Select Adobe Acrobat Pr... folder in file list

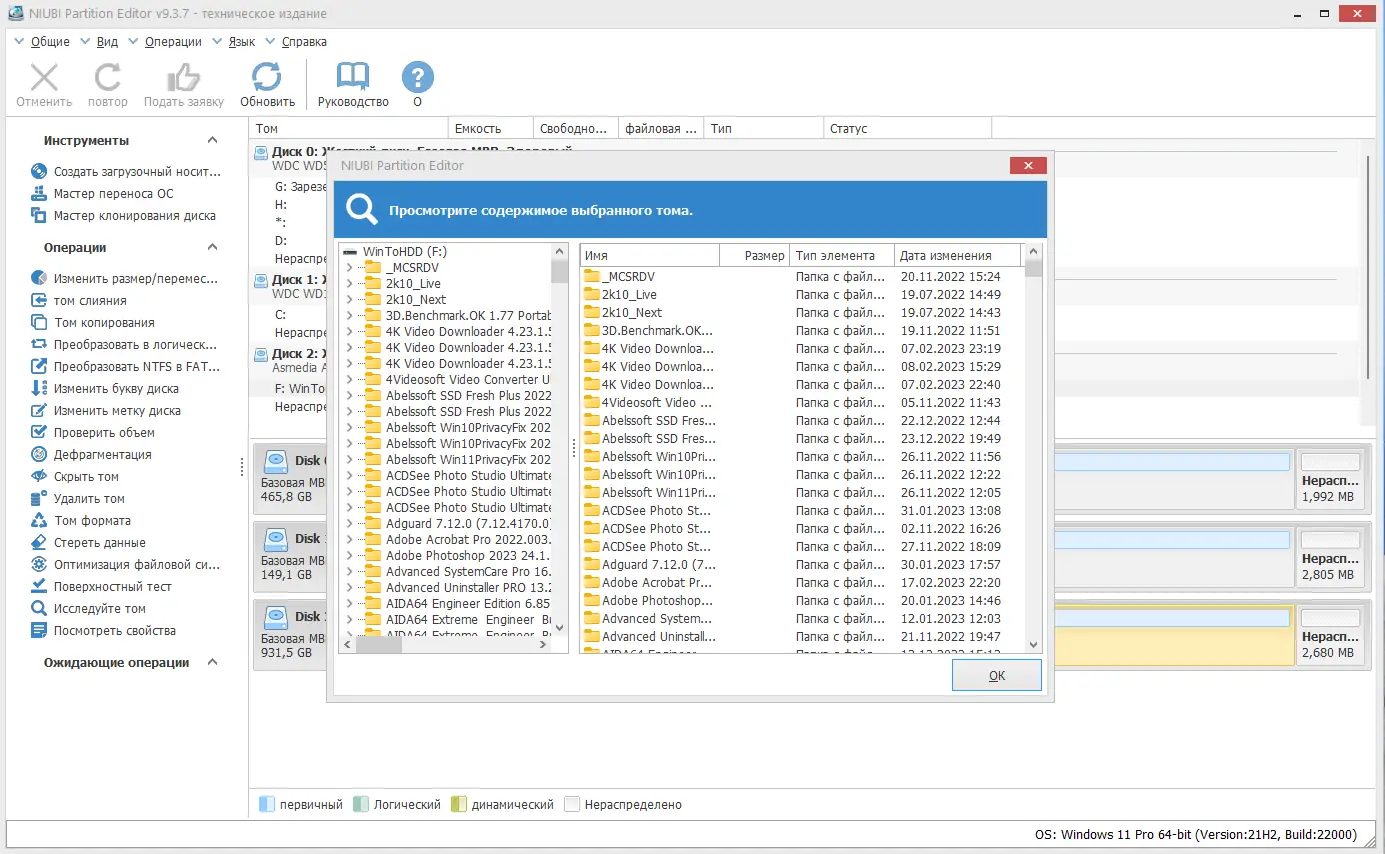(650, 583)
